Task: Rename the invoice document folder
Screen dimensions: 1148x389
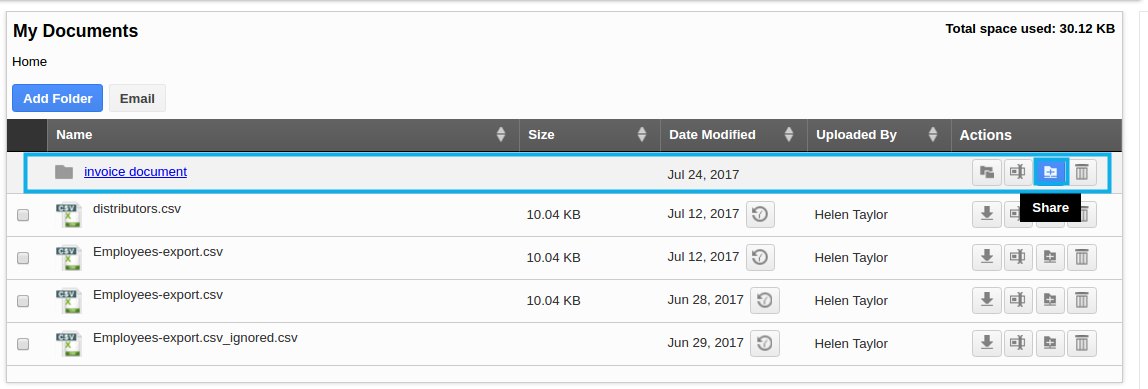Action: pos(1018,172)
